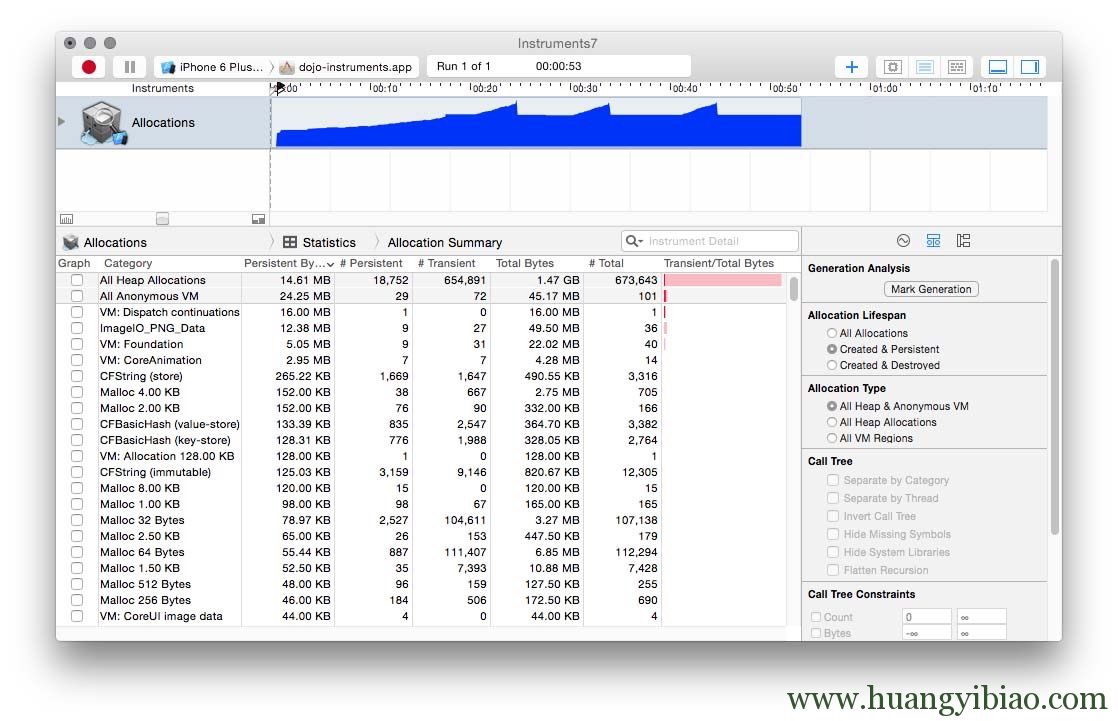The image size is (1118, 721).
Task: Select All VM Regions type
Action: 831,438
